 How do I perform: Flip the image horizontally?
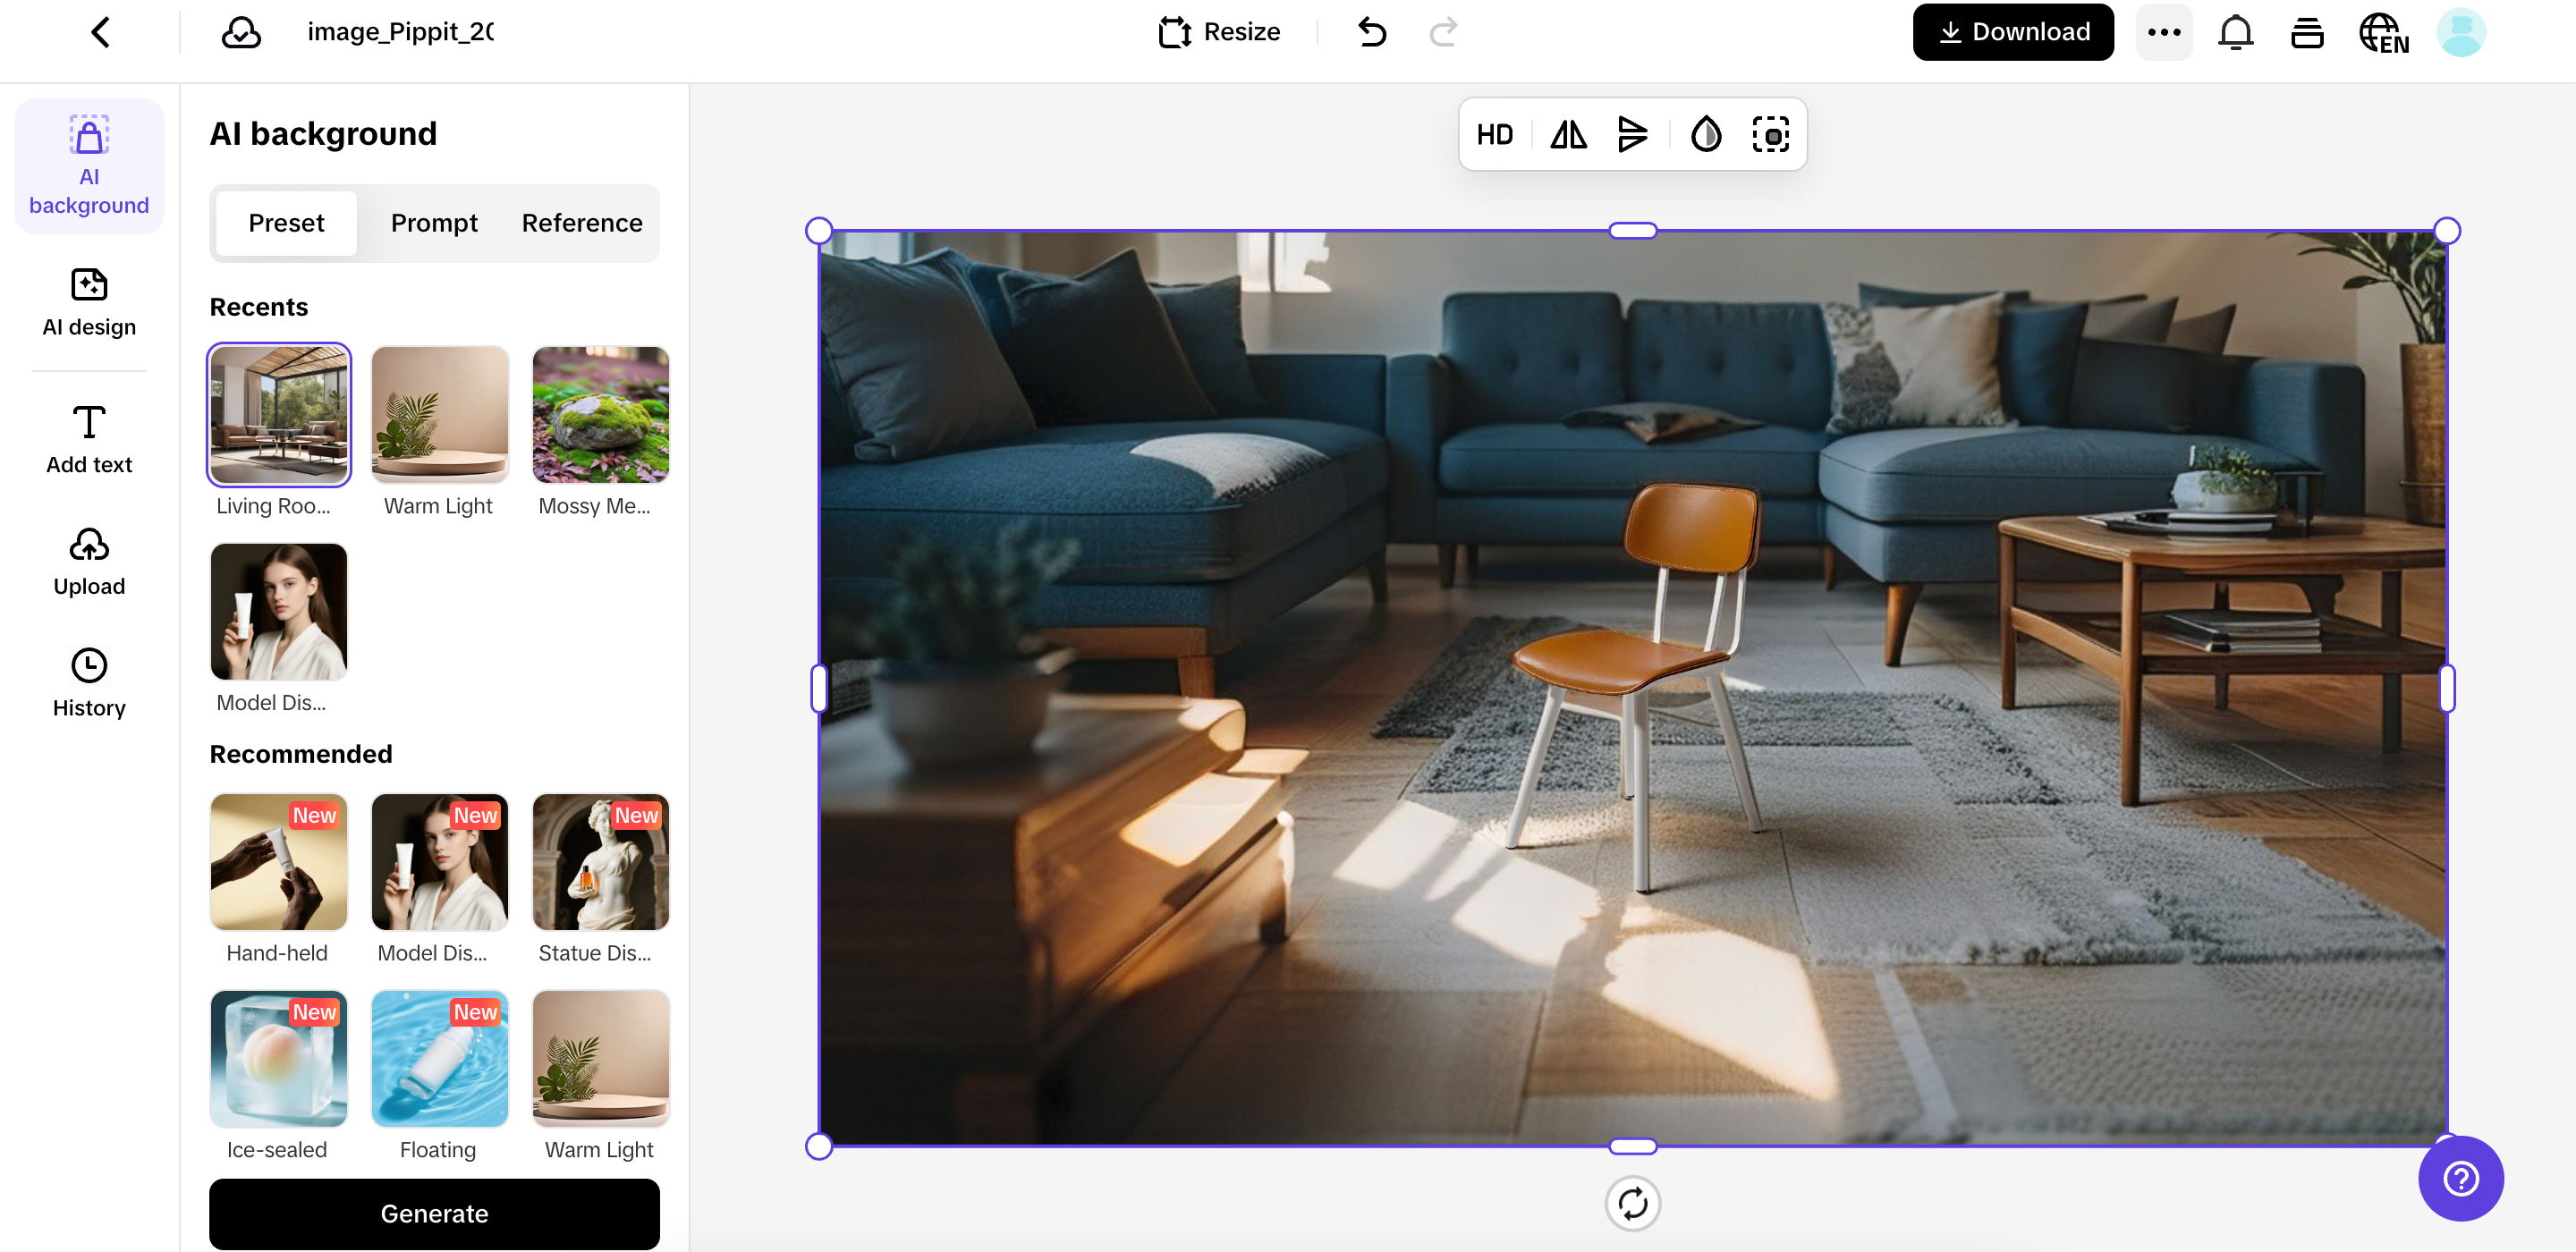[1567, 134]
